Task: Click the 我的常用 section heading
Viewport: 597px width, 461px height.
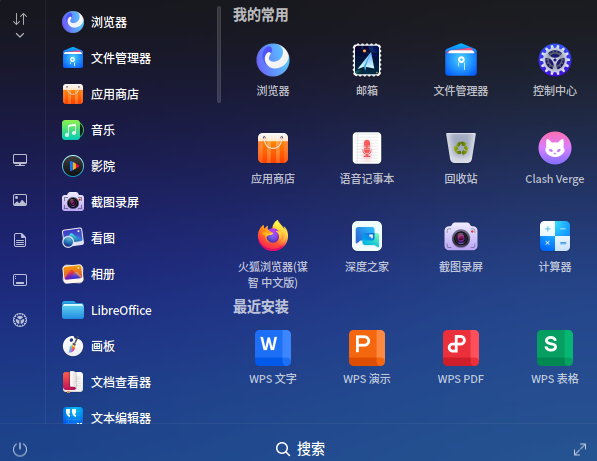Action: coord(261,15)
